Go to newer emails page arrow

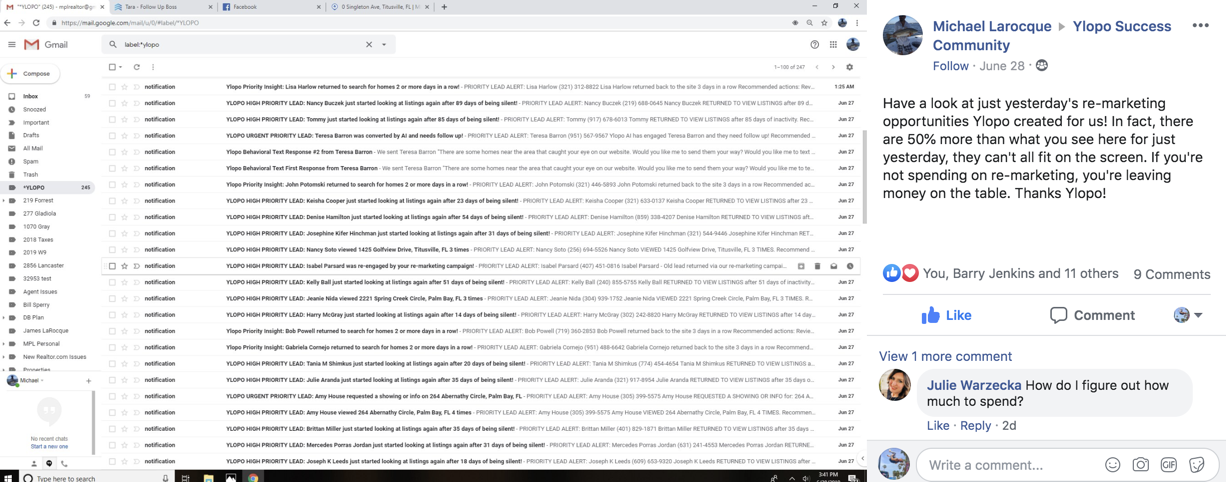click(x=817, y=68)
